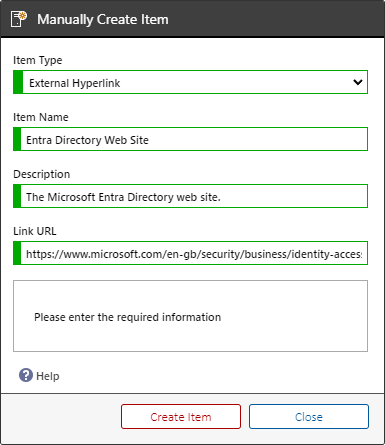This screenshot has height=445, width=385.
Task: Open the Help link
Action: tap(48, 376)
